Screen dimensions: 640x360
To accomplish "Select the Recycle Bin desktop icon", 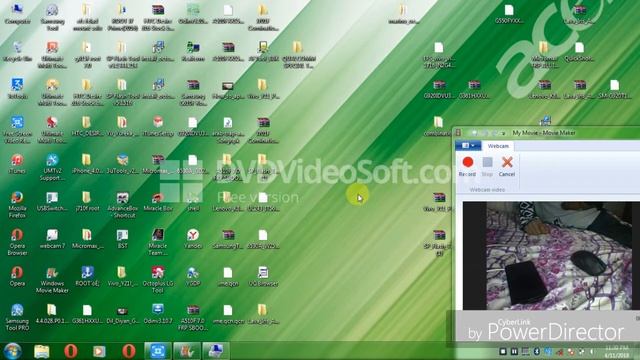I will [17, 51].
